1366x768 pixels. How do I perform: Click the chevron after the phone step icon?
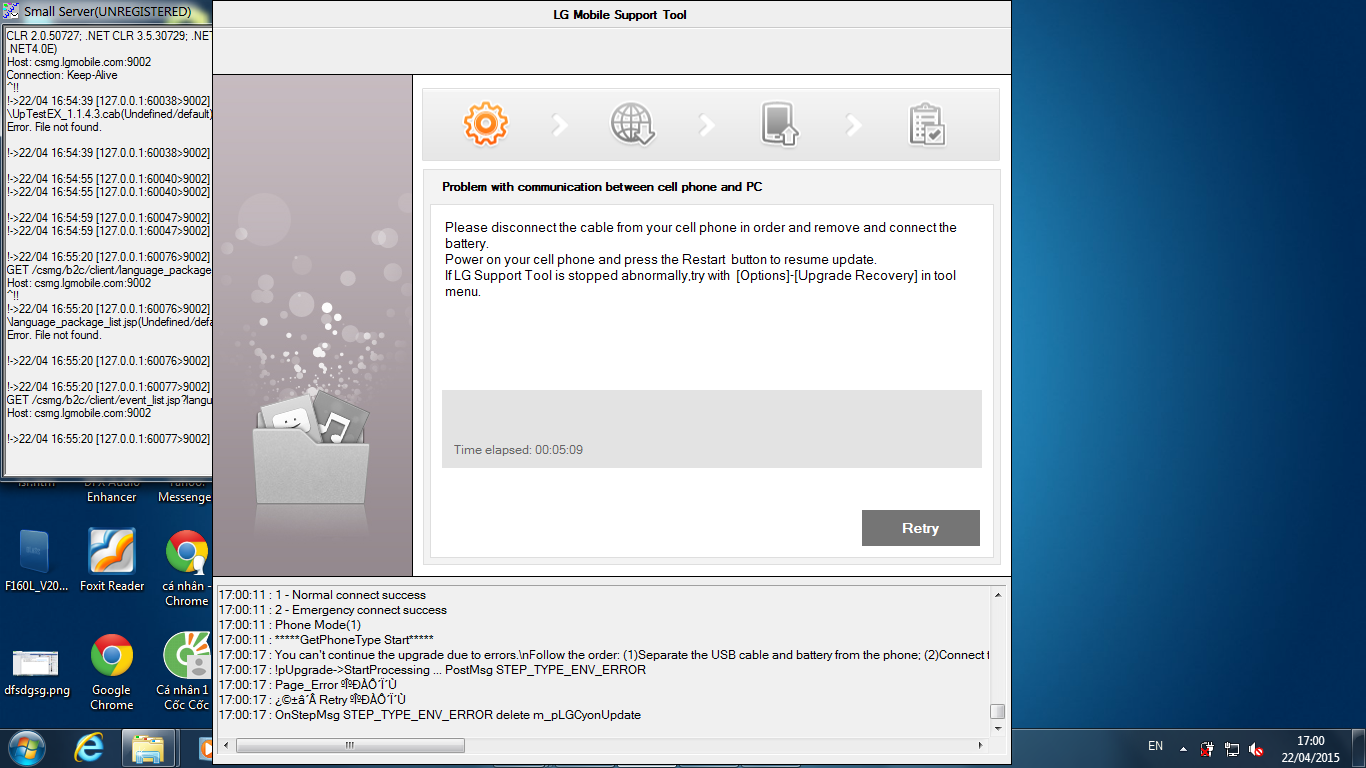tap(854, 125)
